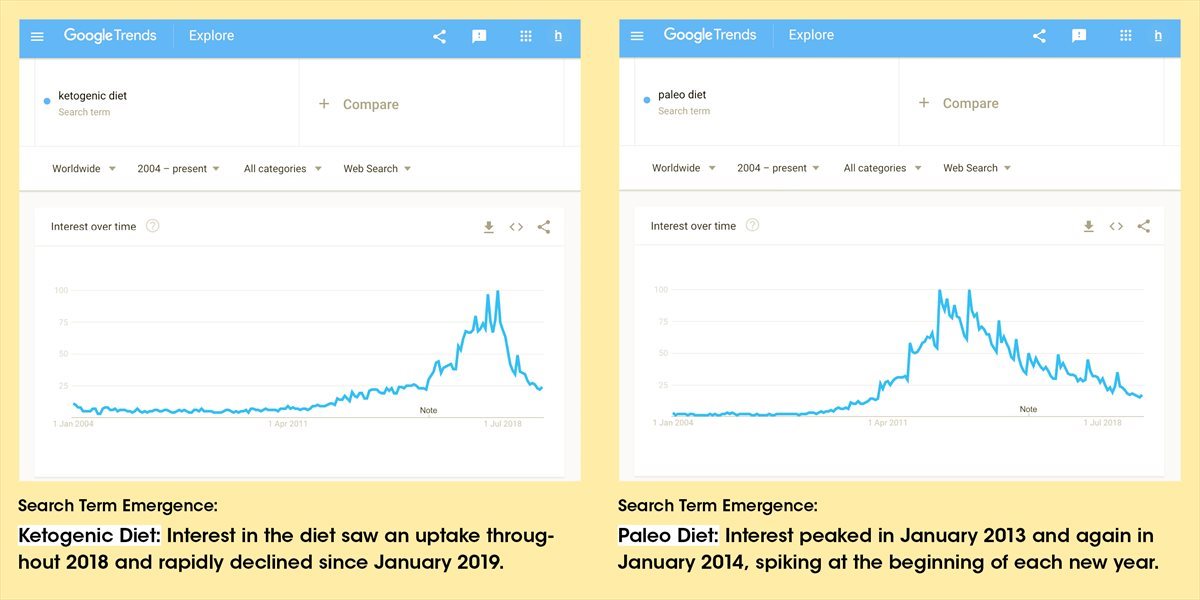Click share icon in left Trends header

[439, 37]
